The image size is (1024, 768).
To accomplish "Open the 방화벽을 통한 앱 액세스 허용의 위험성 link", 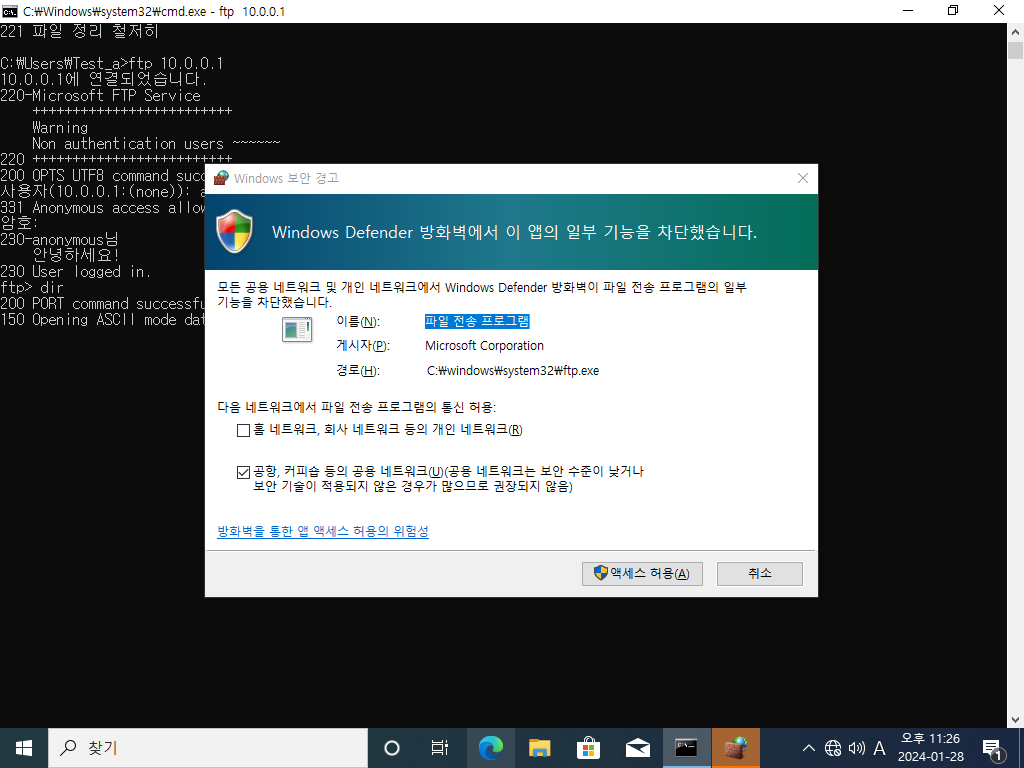I will [323, 532].
